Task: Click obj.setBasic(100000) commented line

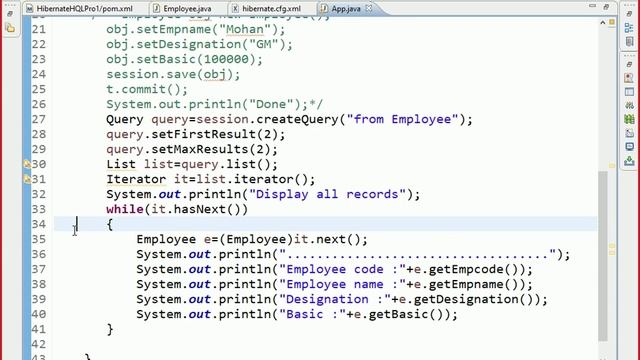Action: point(185,60)
